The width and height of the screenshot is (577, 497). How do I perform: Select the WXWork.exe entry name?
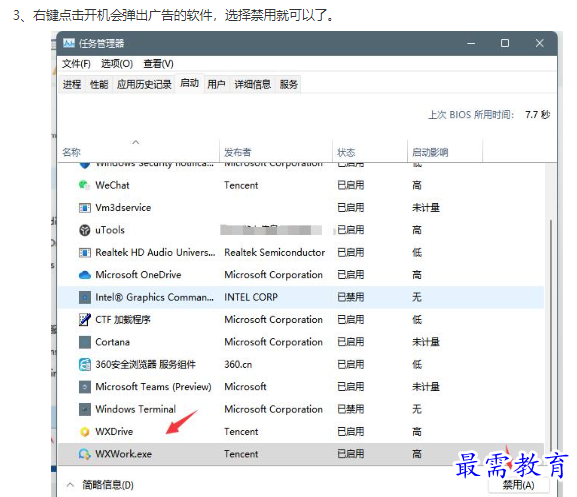(x=124, y=454)
